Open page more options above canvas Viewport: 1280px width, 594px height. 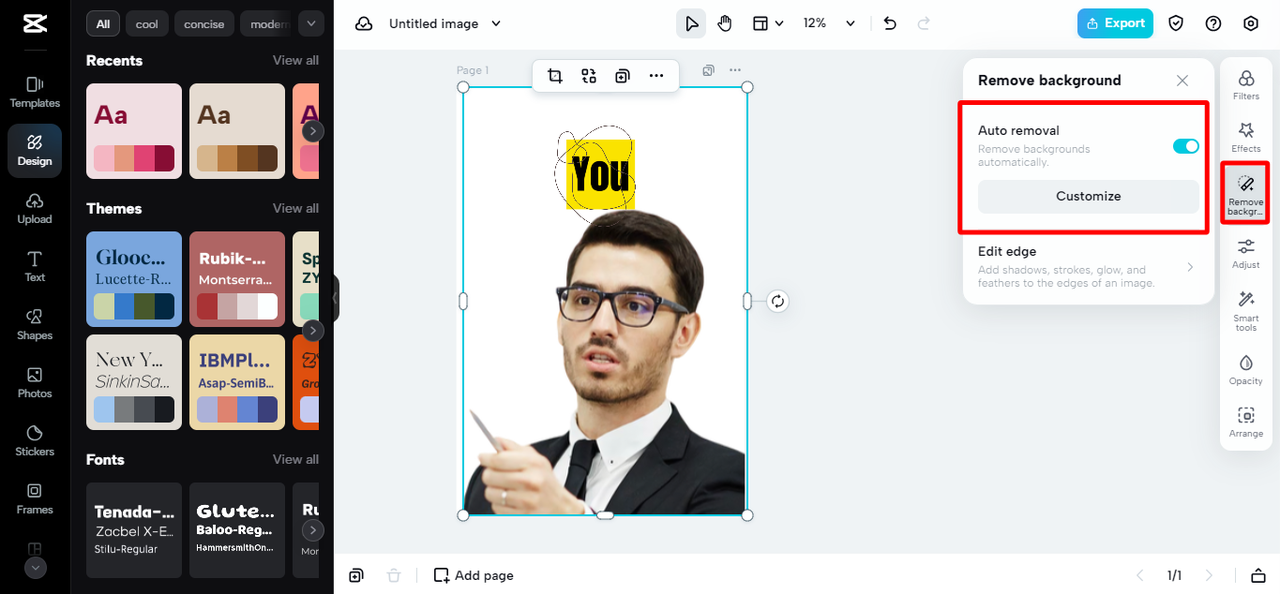coord(735,70)
